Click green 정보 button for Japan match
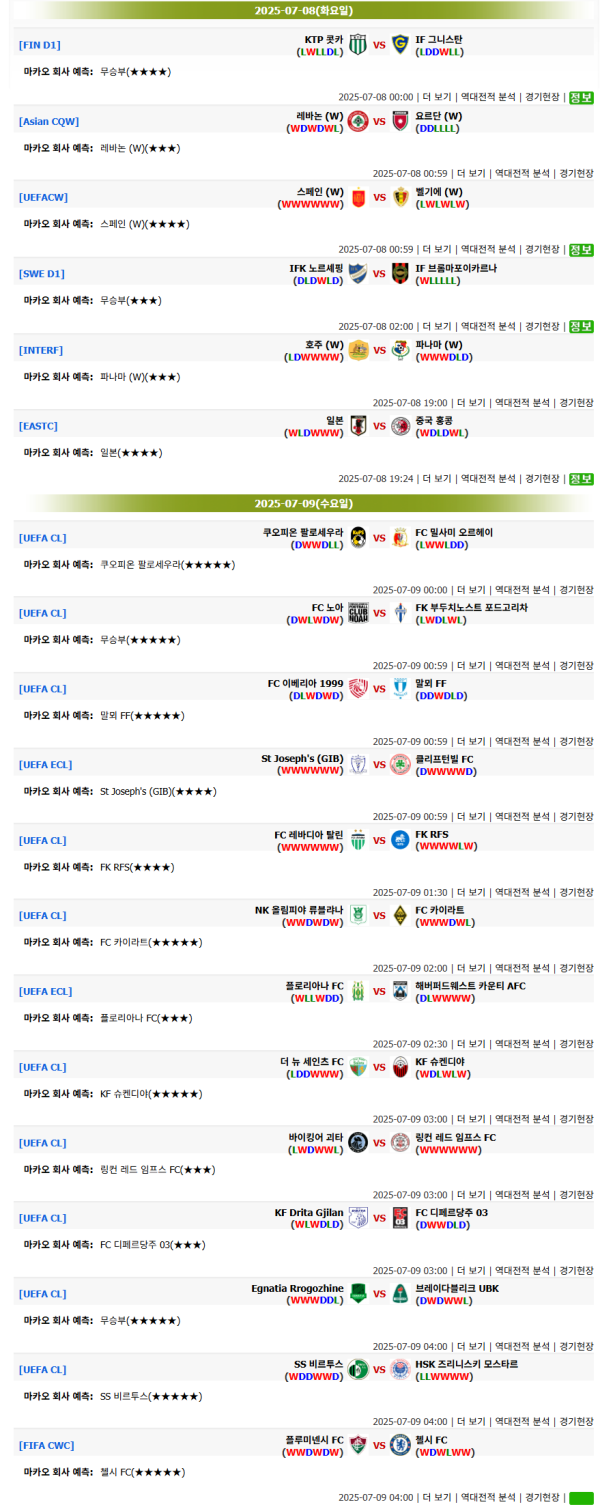The height and width of the screenshot is (1509, 600). pyautogui.click(x=581, y=479)
